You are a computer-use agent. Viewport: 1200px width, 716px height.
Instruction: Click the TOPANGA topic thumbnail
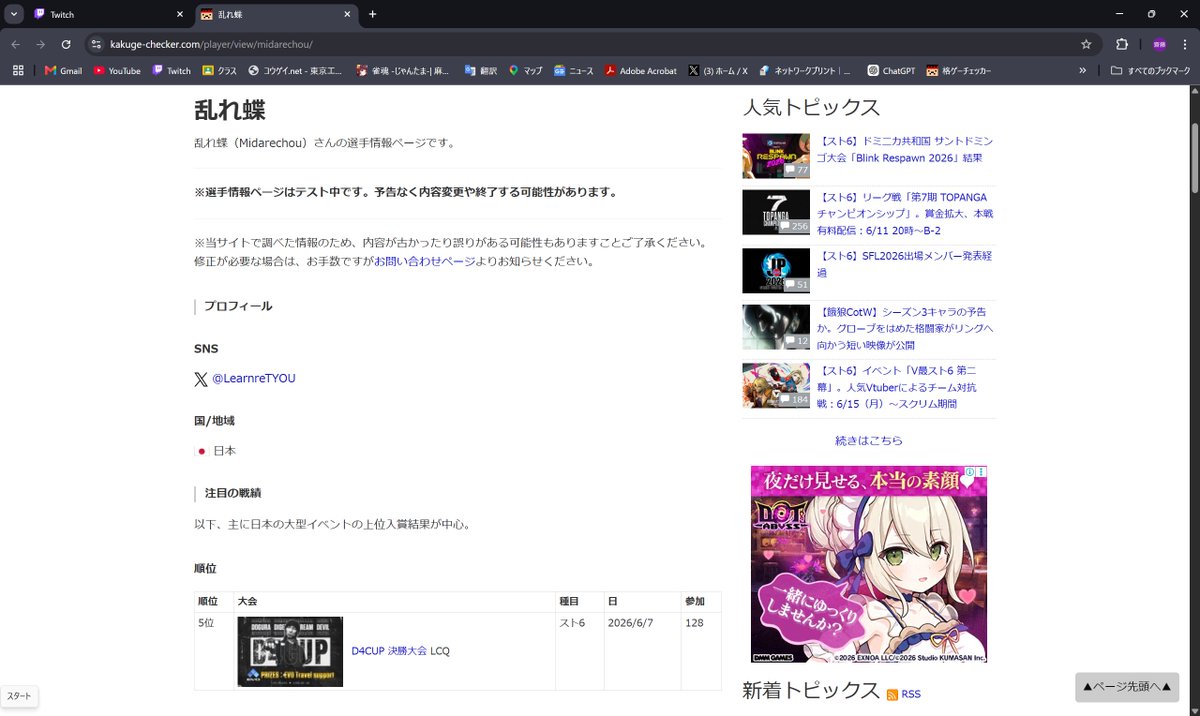coord(776,213)
